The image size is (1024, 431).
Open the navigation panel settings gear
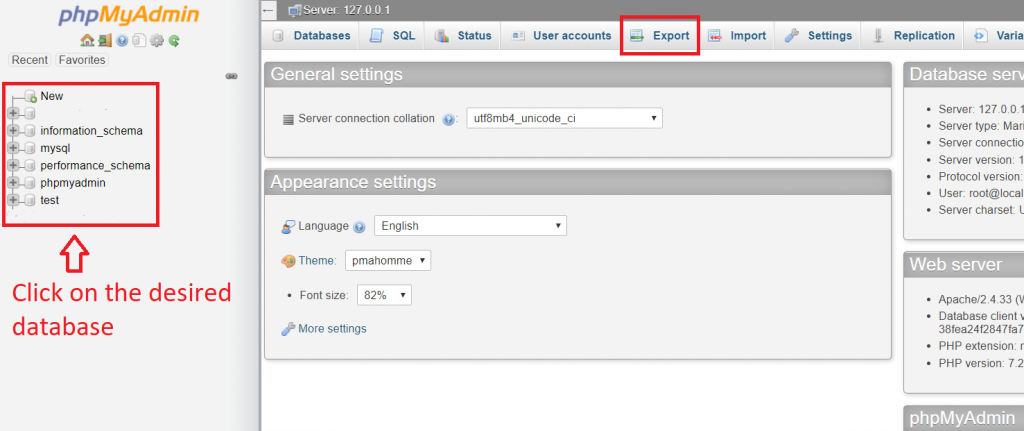156,40
